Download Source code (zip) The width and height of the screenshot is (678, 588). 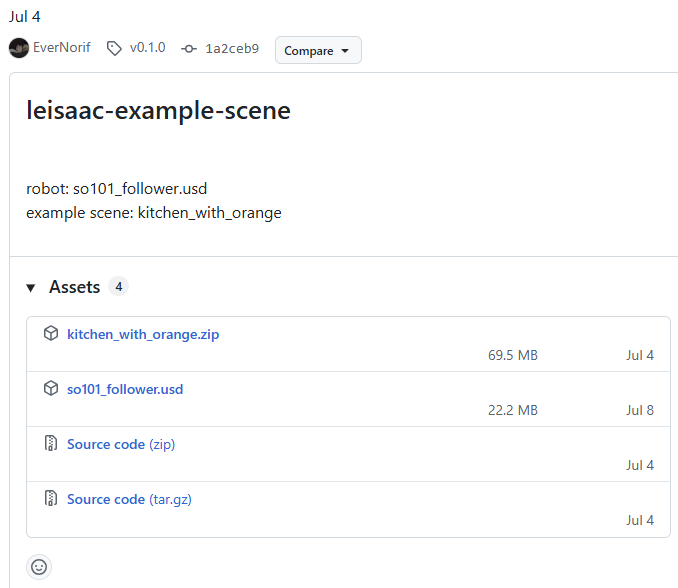(121, 444)
